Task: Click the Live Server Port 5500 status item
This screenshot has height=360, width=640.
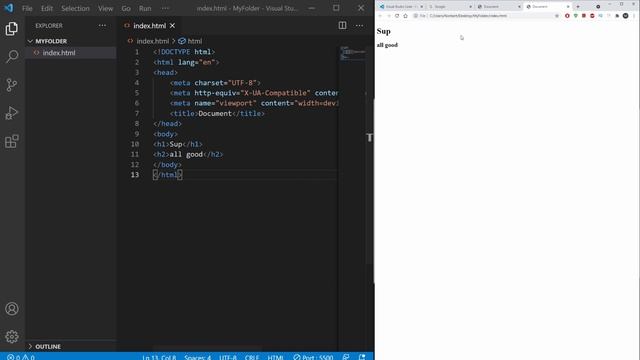Action: point(313,357)
